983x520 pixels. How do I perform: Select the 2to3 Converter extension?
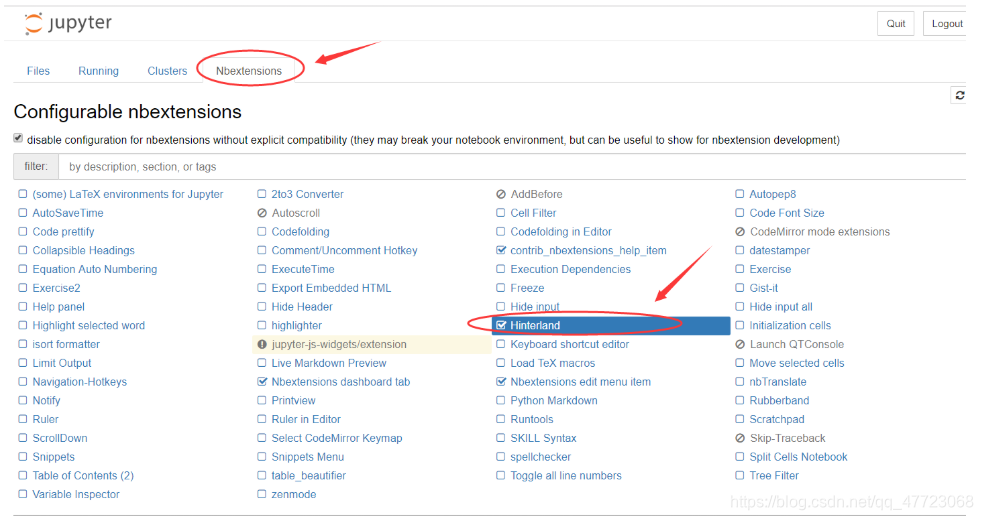coord(307,194)
